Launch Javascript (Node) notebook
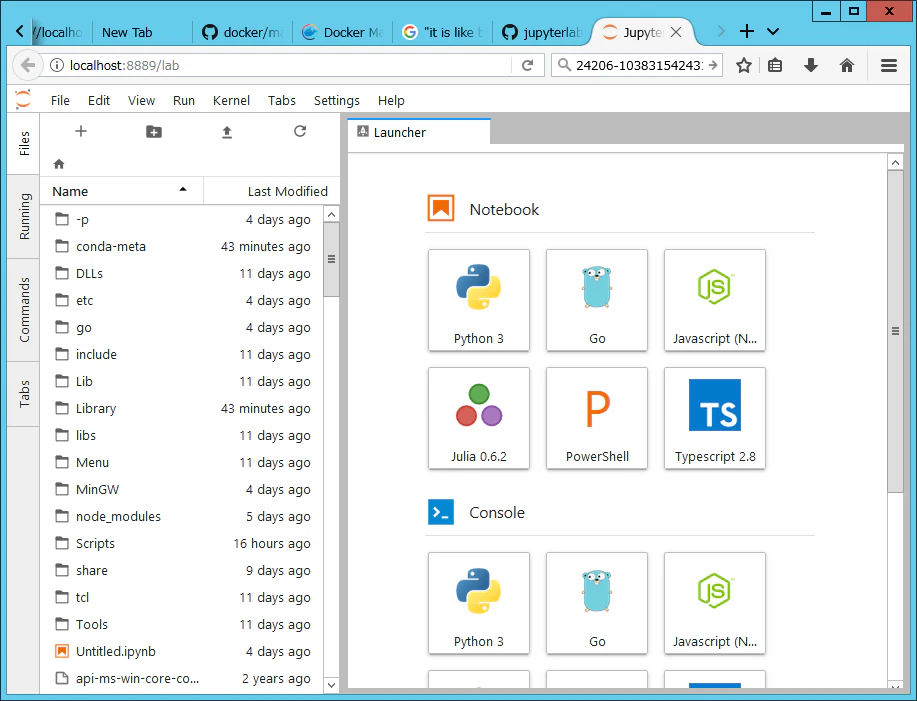 pos(715,301)
